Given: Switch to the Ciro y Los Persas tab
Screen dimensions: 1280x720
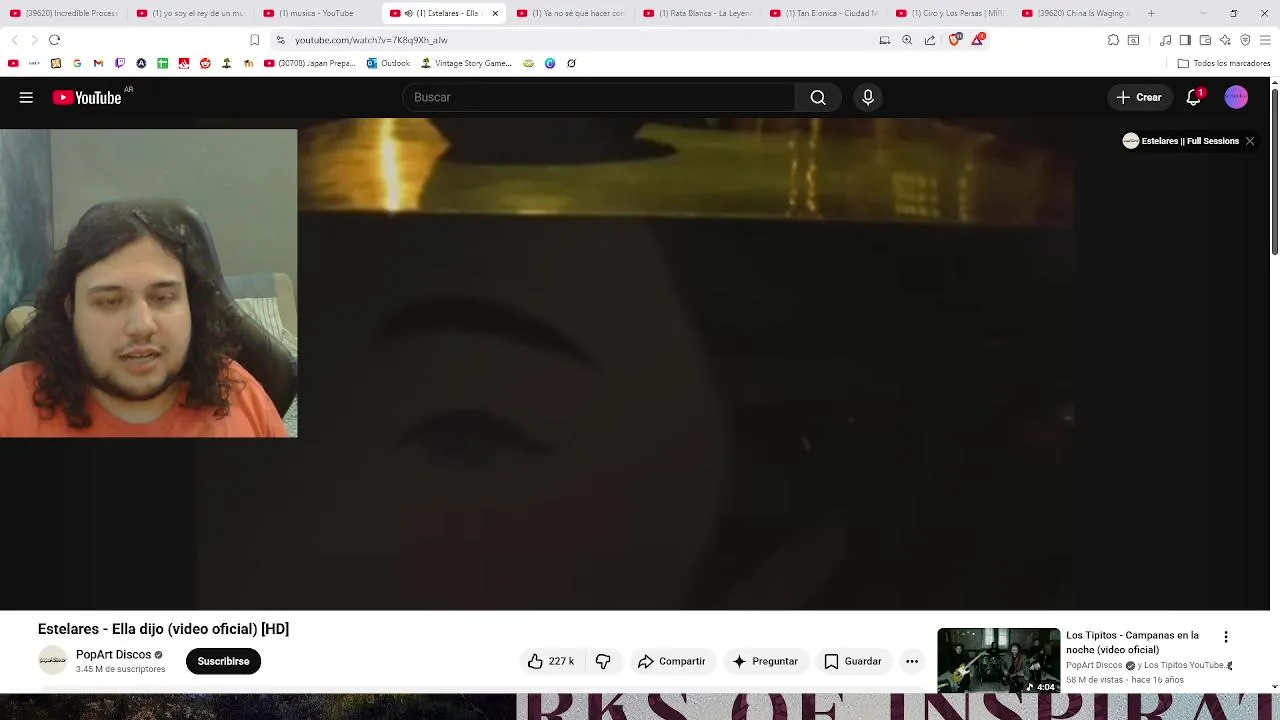Looking at the screenshot, I should tap(950, 13).
